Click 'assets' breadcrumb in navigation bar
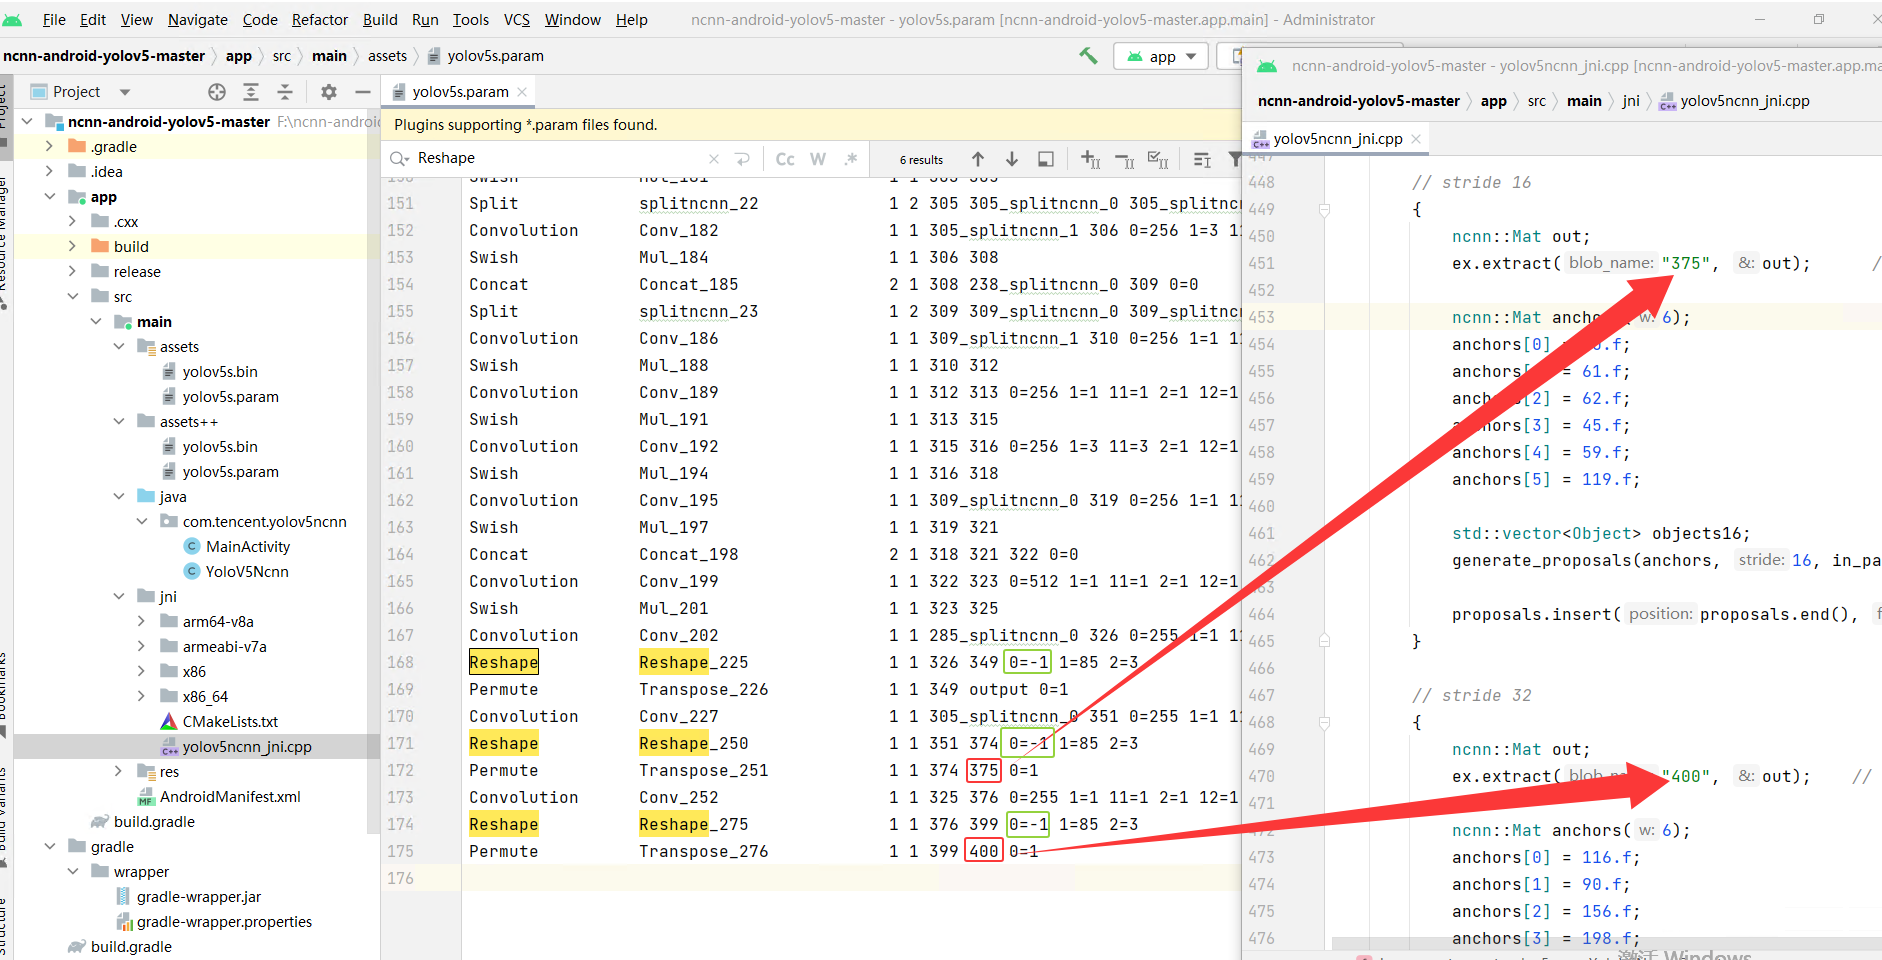The image size is (1882, 960). coord(387,56)
